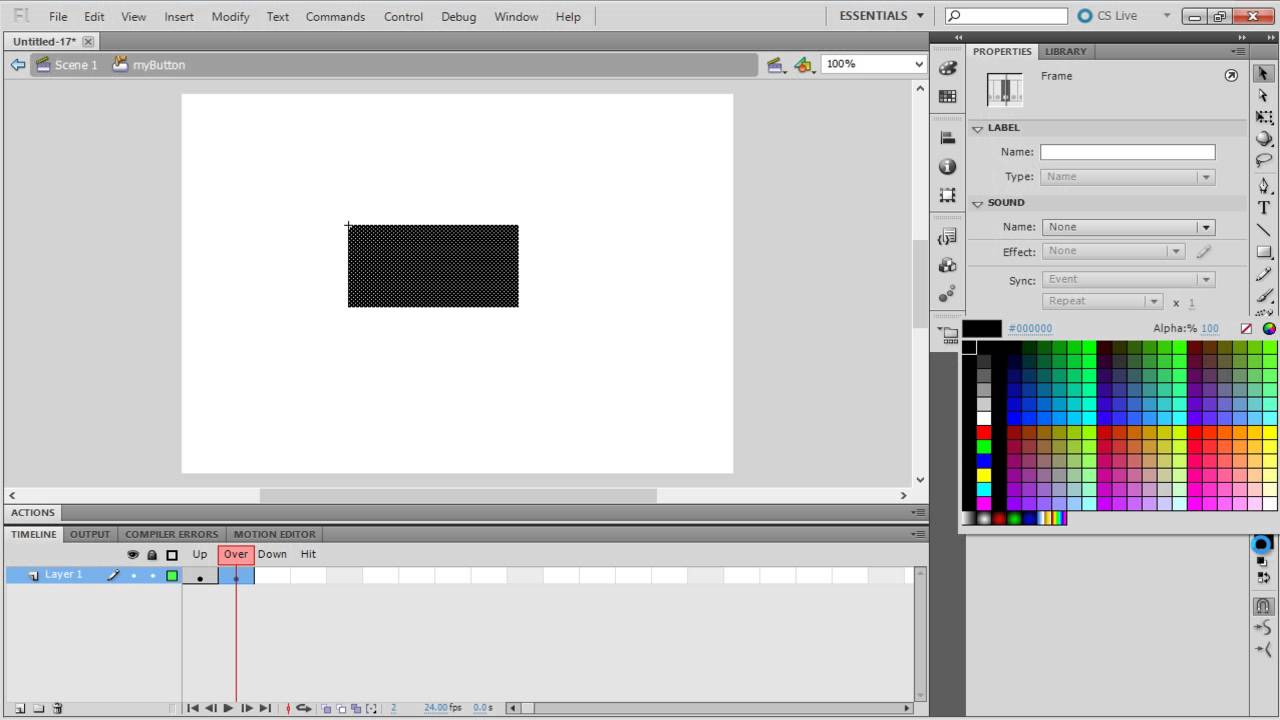Open the Insert menu
1280x720 pixels.
click(x=179, y=17)
